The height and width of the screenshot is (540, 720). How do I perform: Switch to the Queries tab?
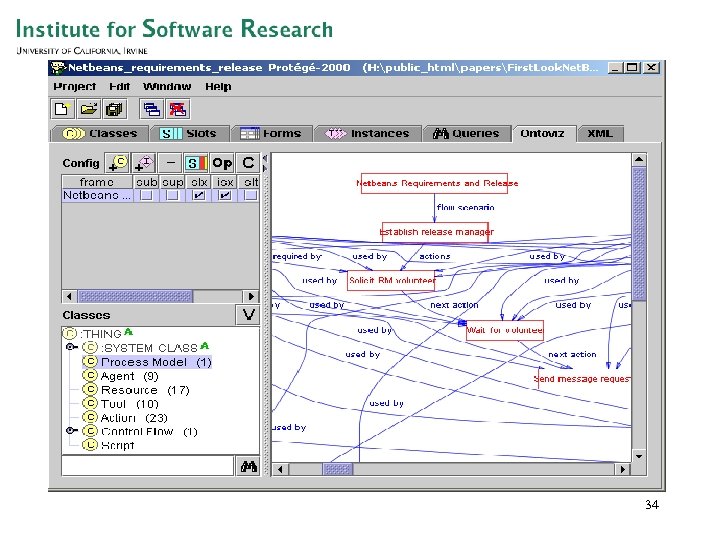tap(466, 134)
